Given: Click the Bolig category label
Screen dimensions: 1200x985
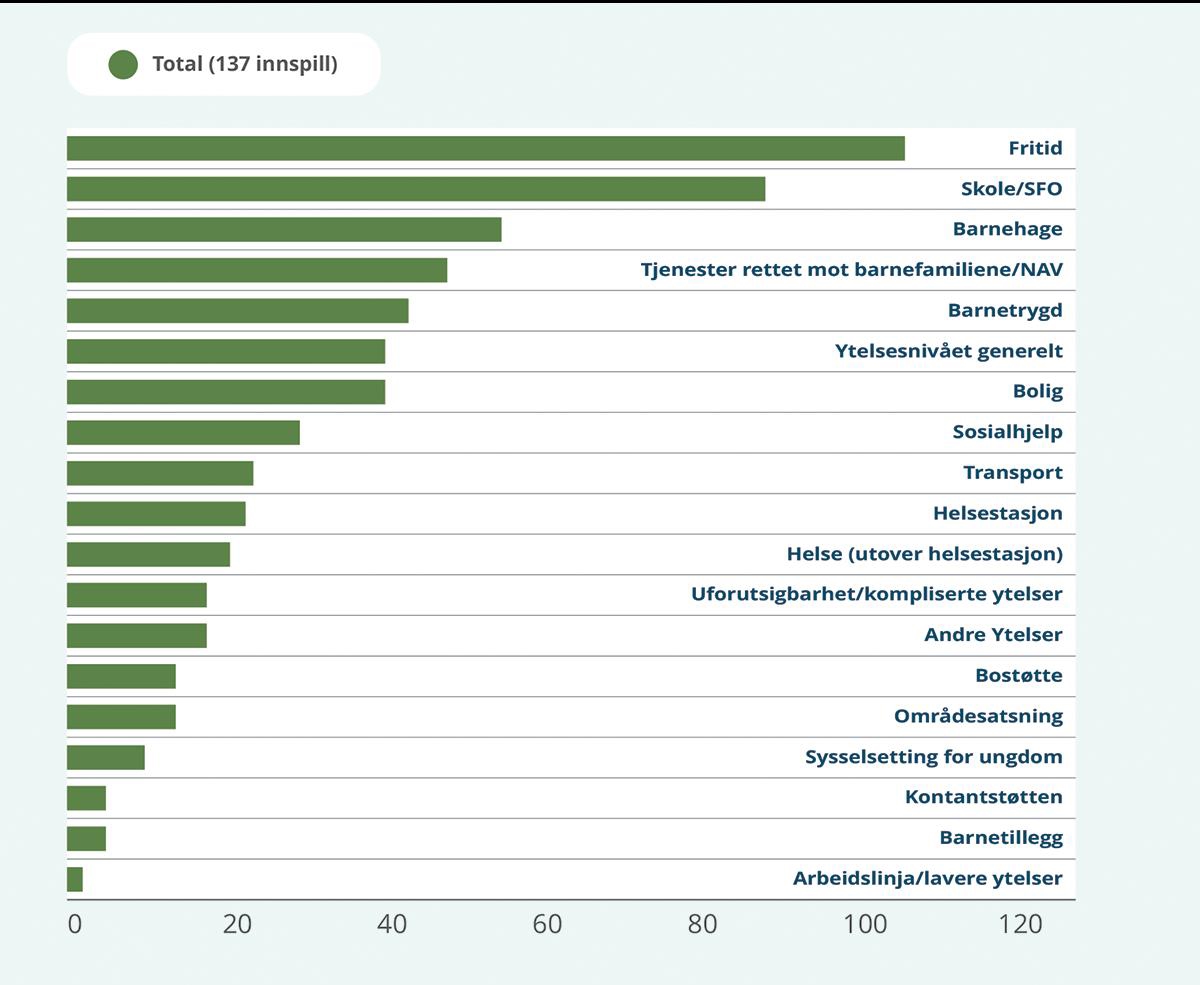Looking at the screenshot, I should coord(1037,392).
